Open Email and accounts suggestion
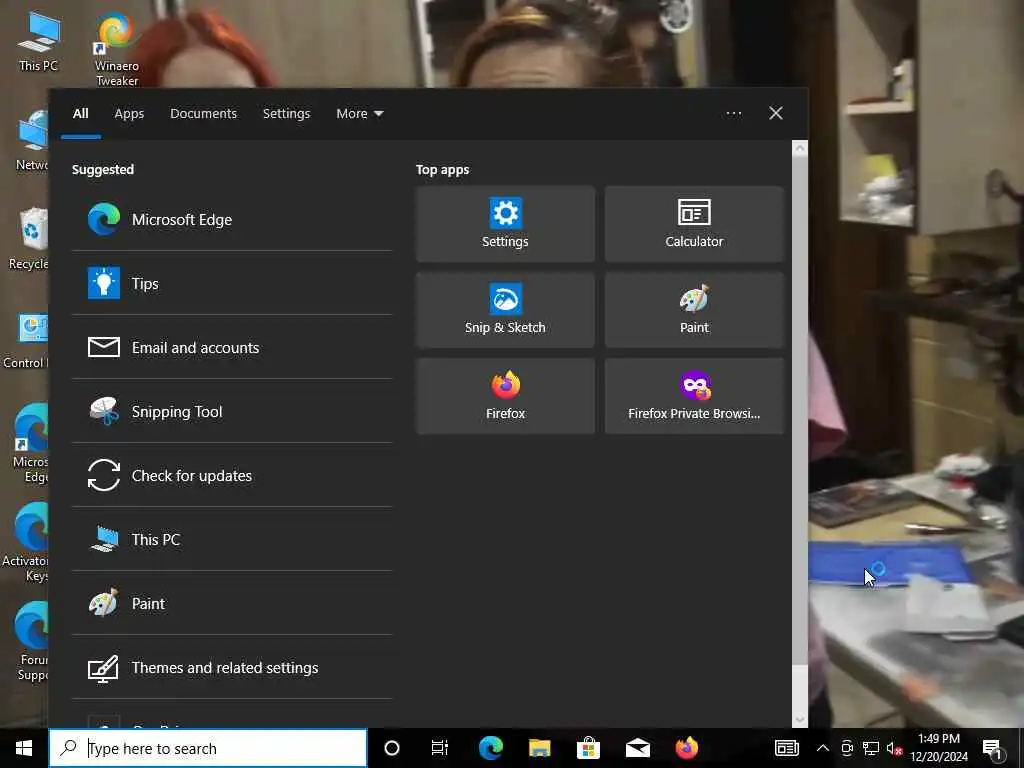Screen dimensions: 1024x768 tap(232, 347)
